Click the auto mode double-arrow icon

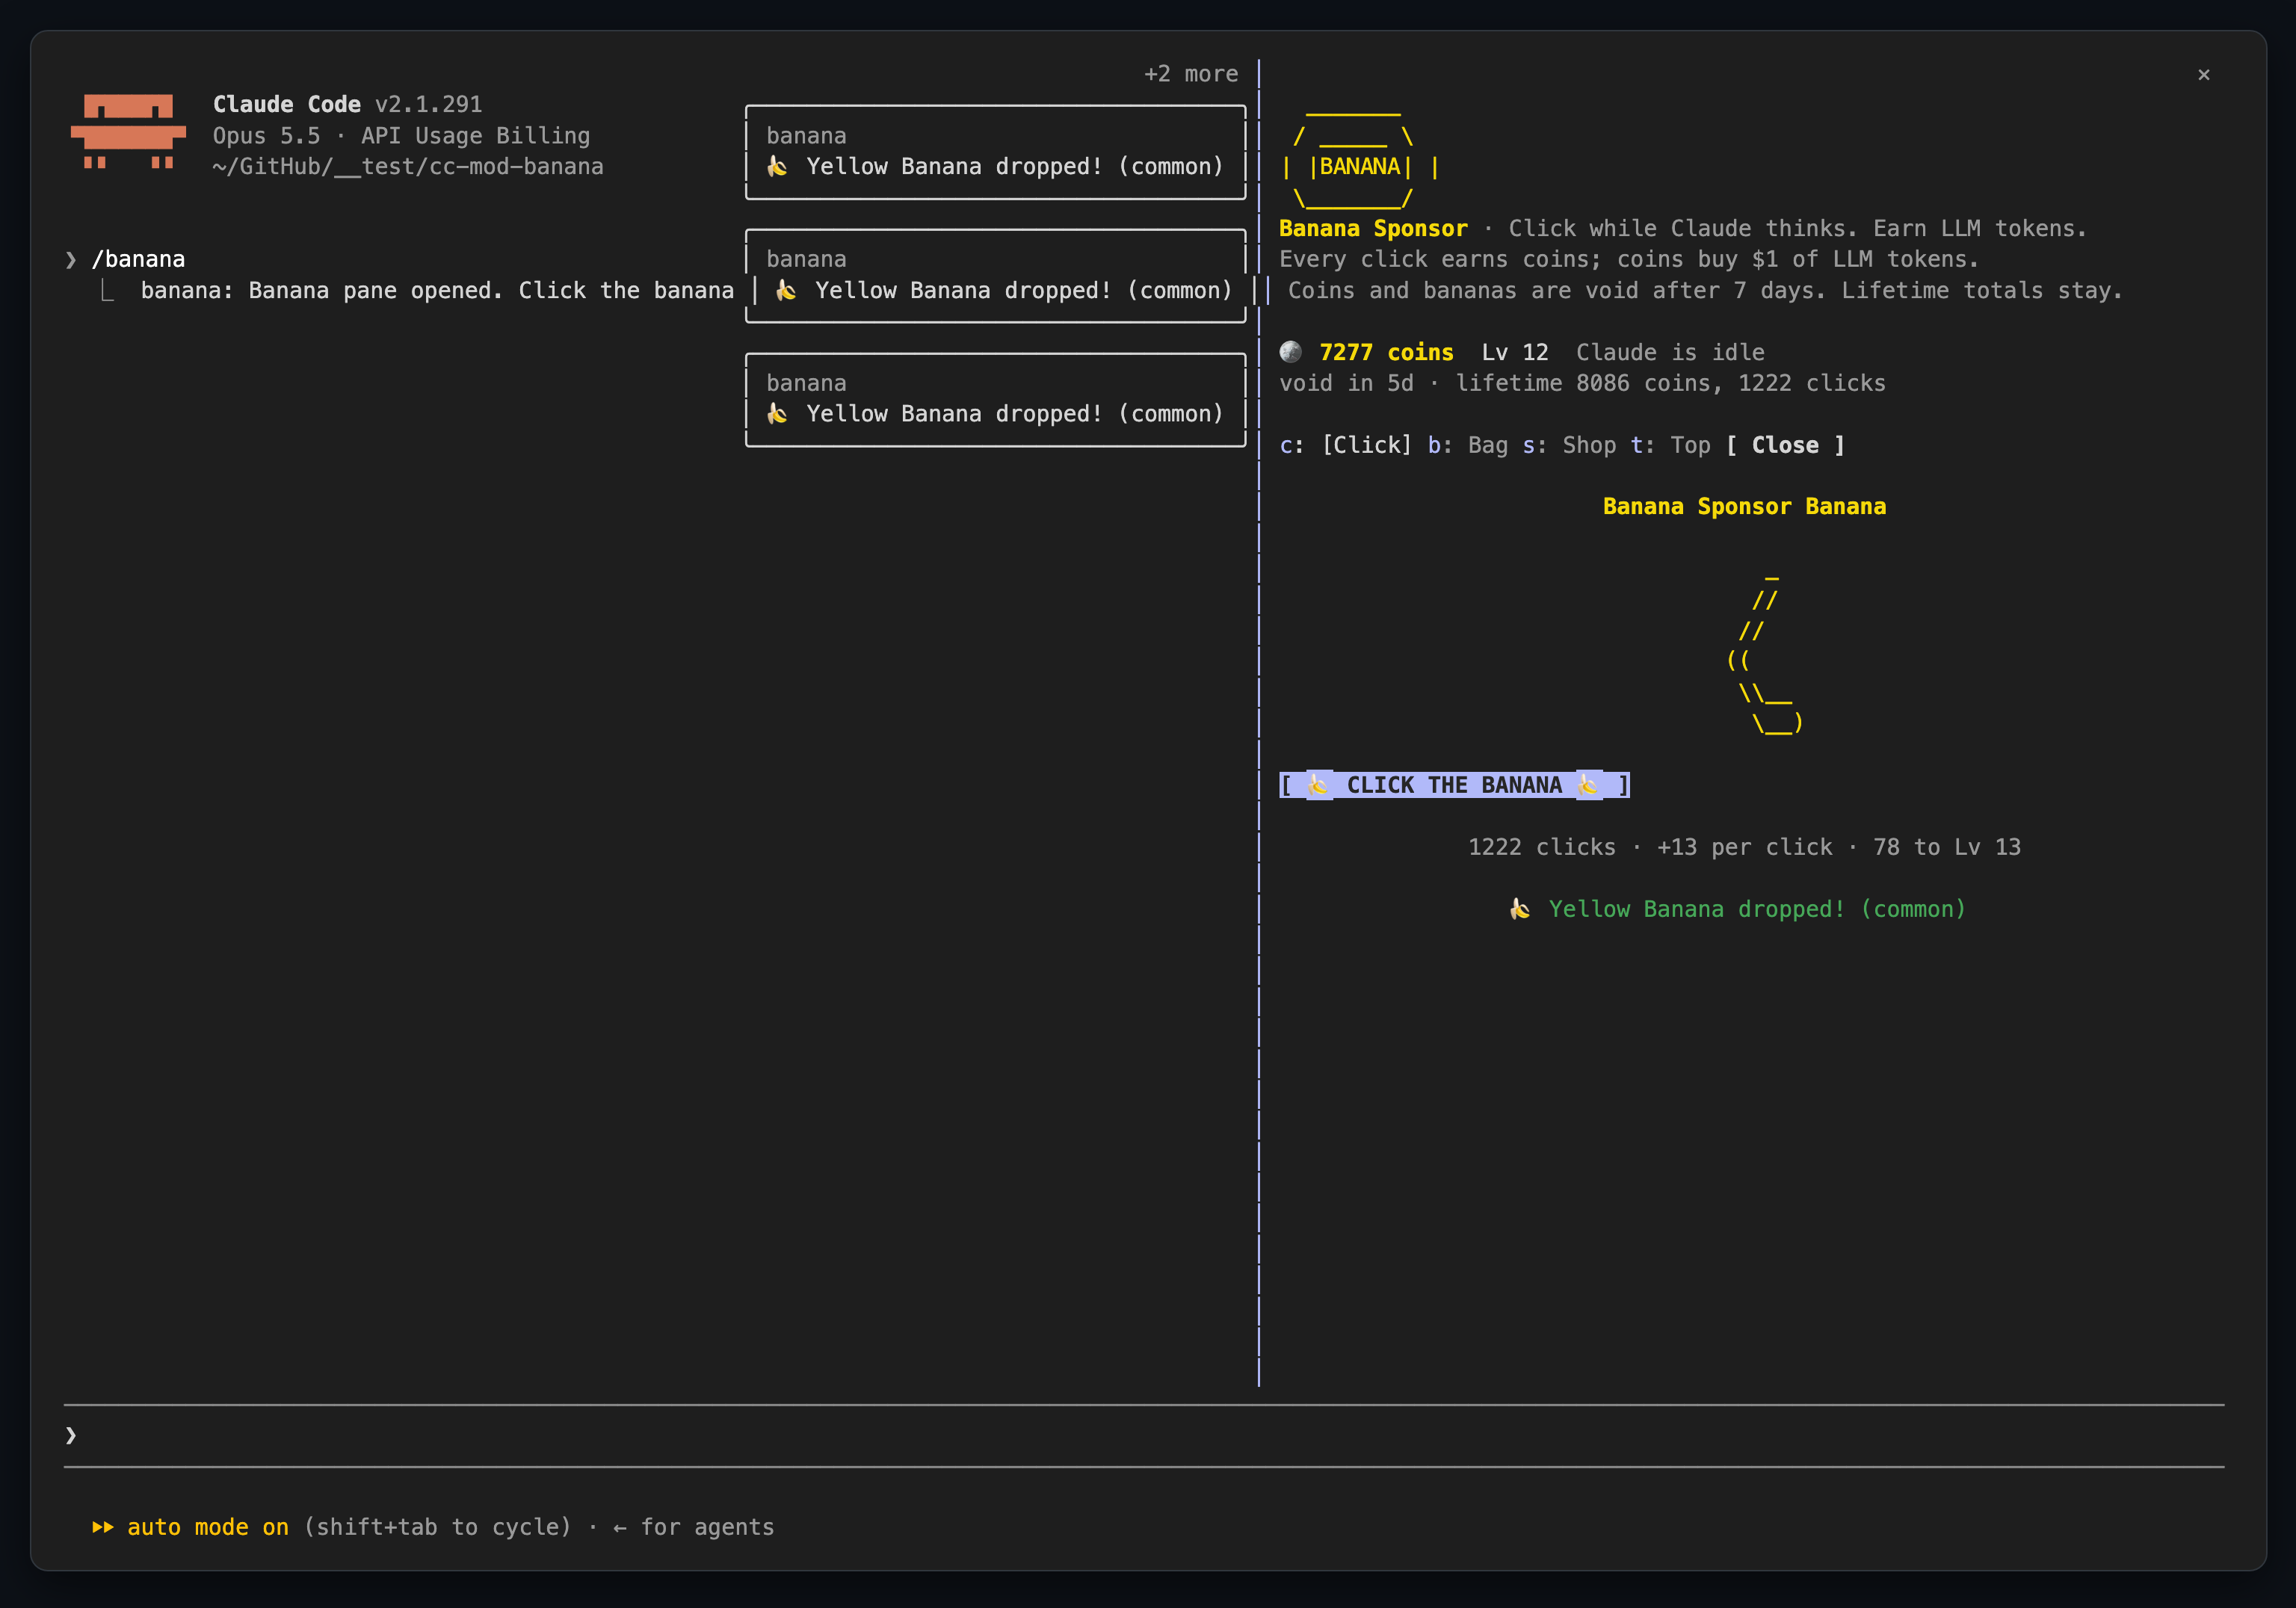coord(102,1527)
